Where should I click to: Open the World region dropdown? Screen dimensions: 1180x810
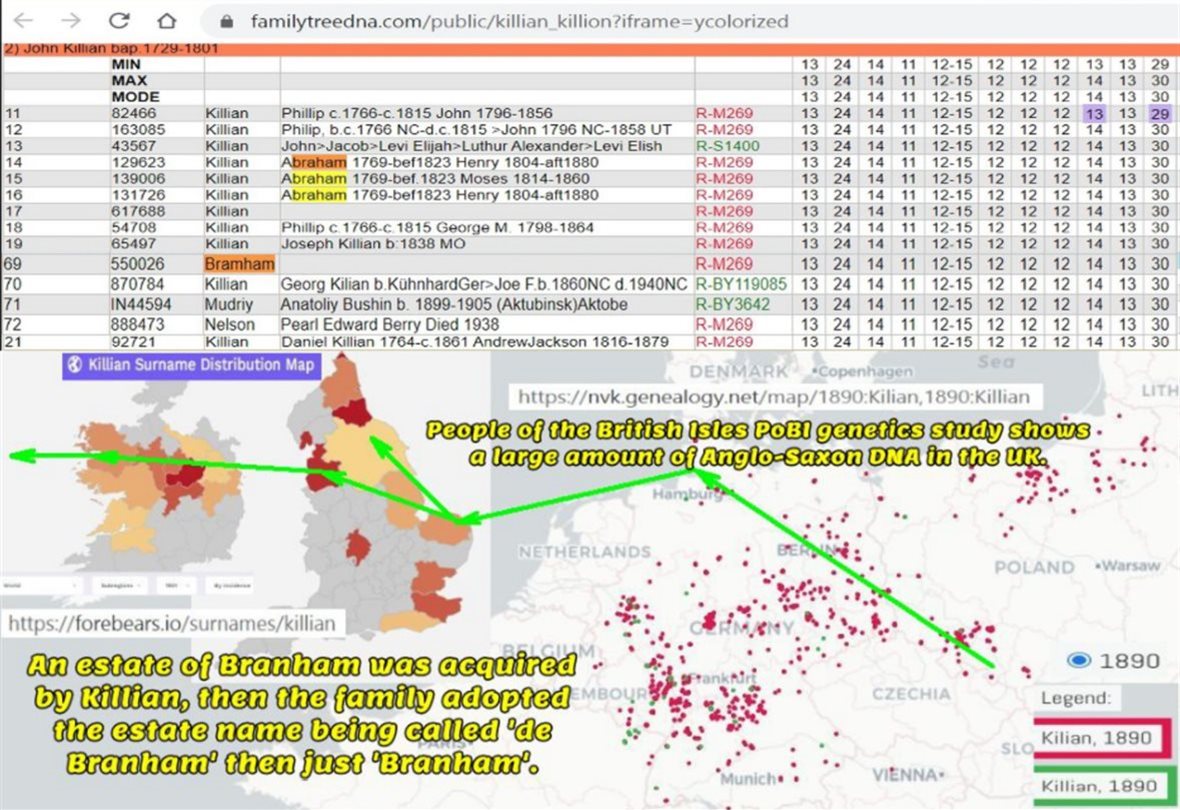coord(40,584)
